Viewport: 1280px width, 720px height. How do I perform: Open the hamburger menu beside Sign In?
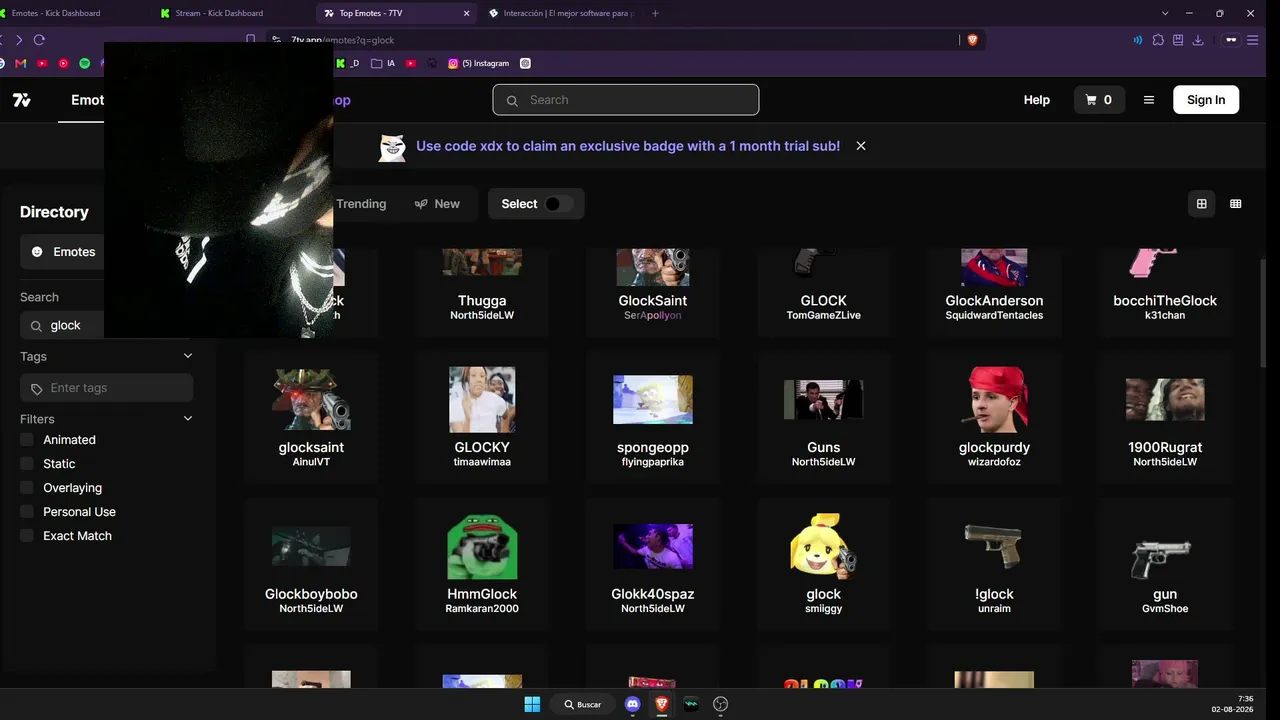point(1149,100)
